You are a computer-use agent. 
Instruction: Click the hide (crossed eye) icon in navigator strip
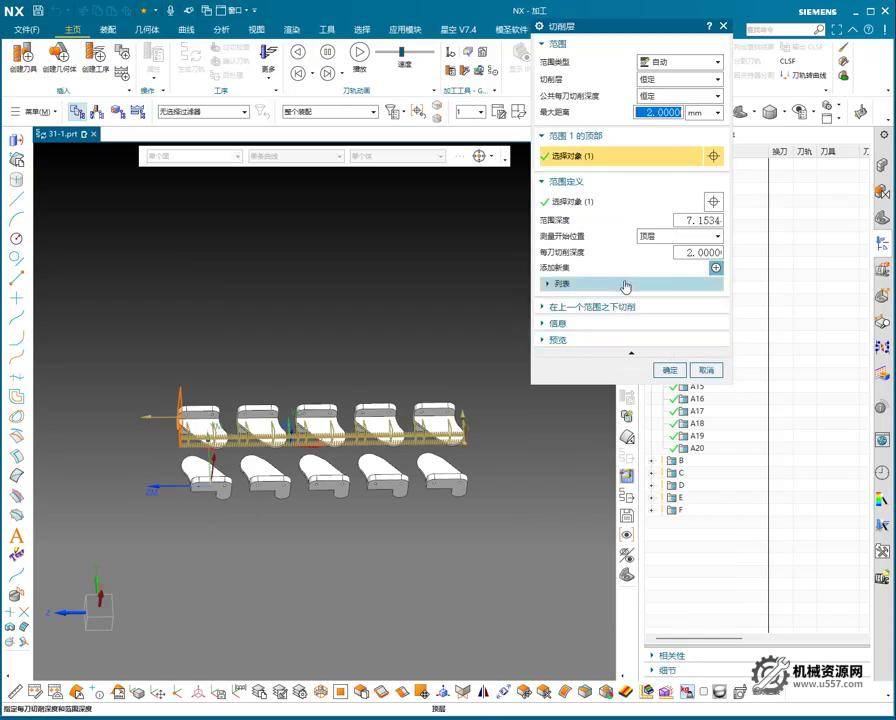pos(627,555)
